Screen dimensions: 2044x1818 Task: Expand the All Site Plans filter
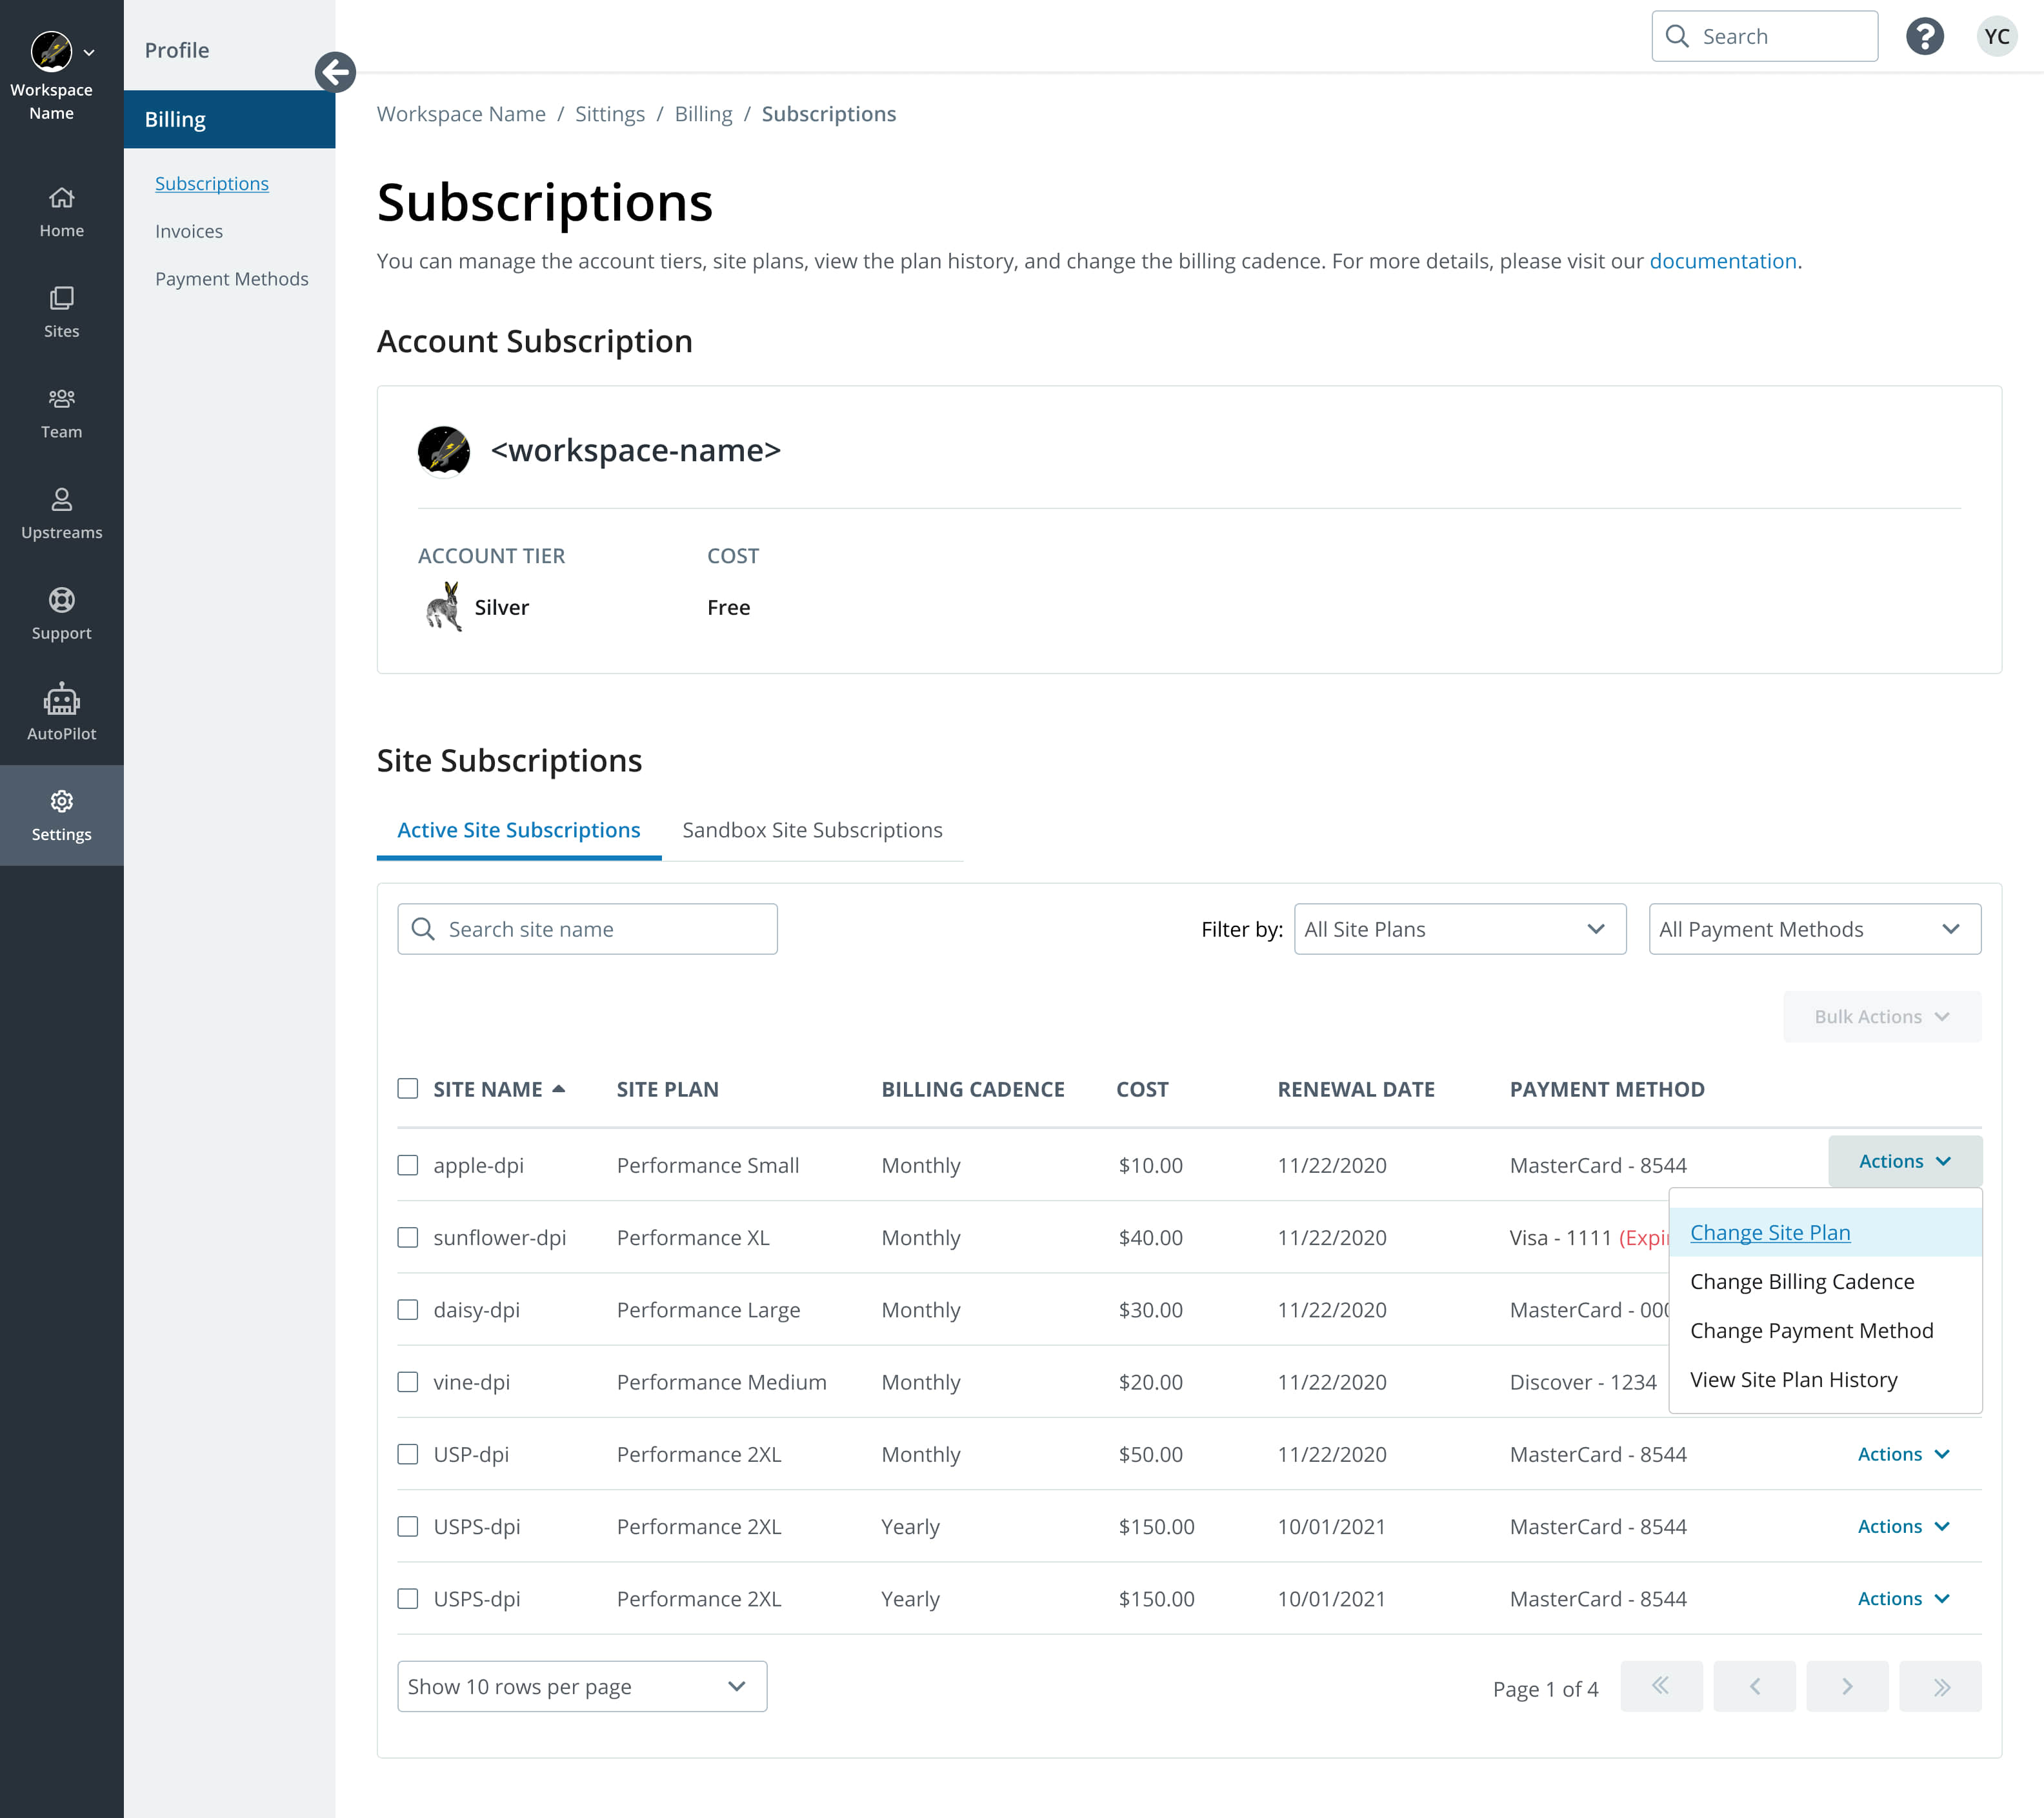pos(1459,929)
